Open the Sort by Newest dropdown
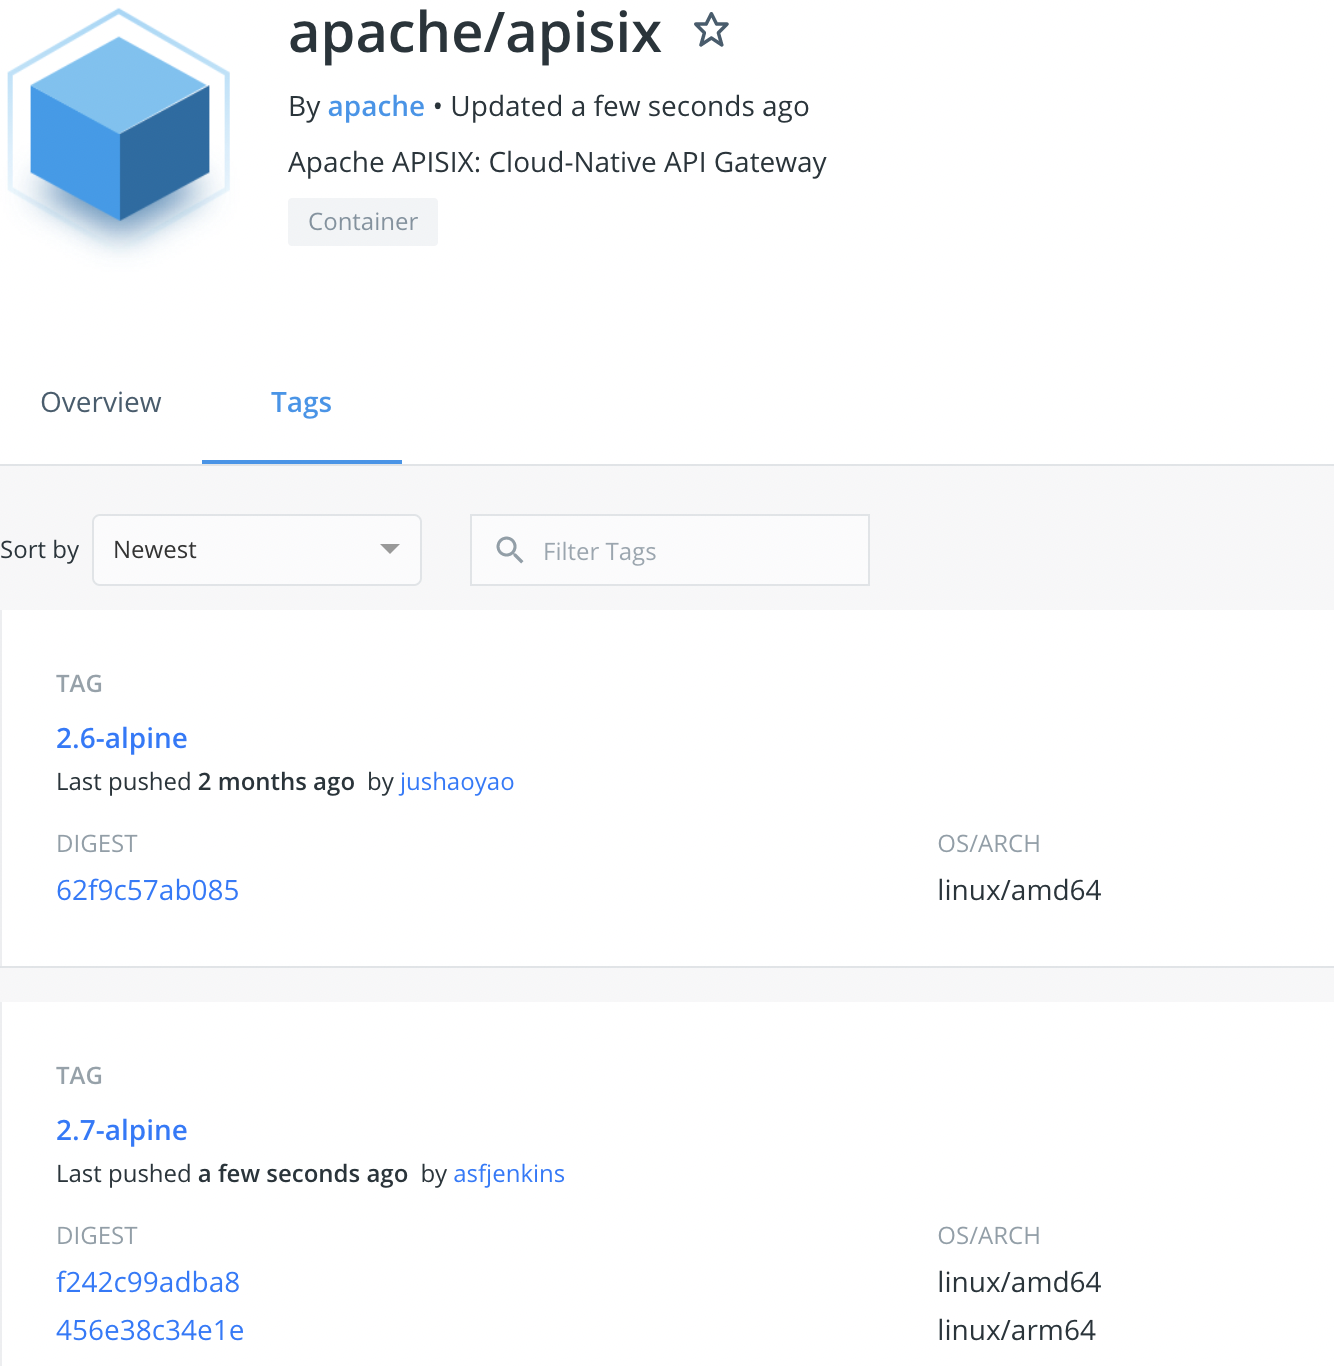 [x=257, y=550]
